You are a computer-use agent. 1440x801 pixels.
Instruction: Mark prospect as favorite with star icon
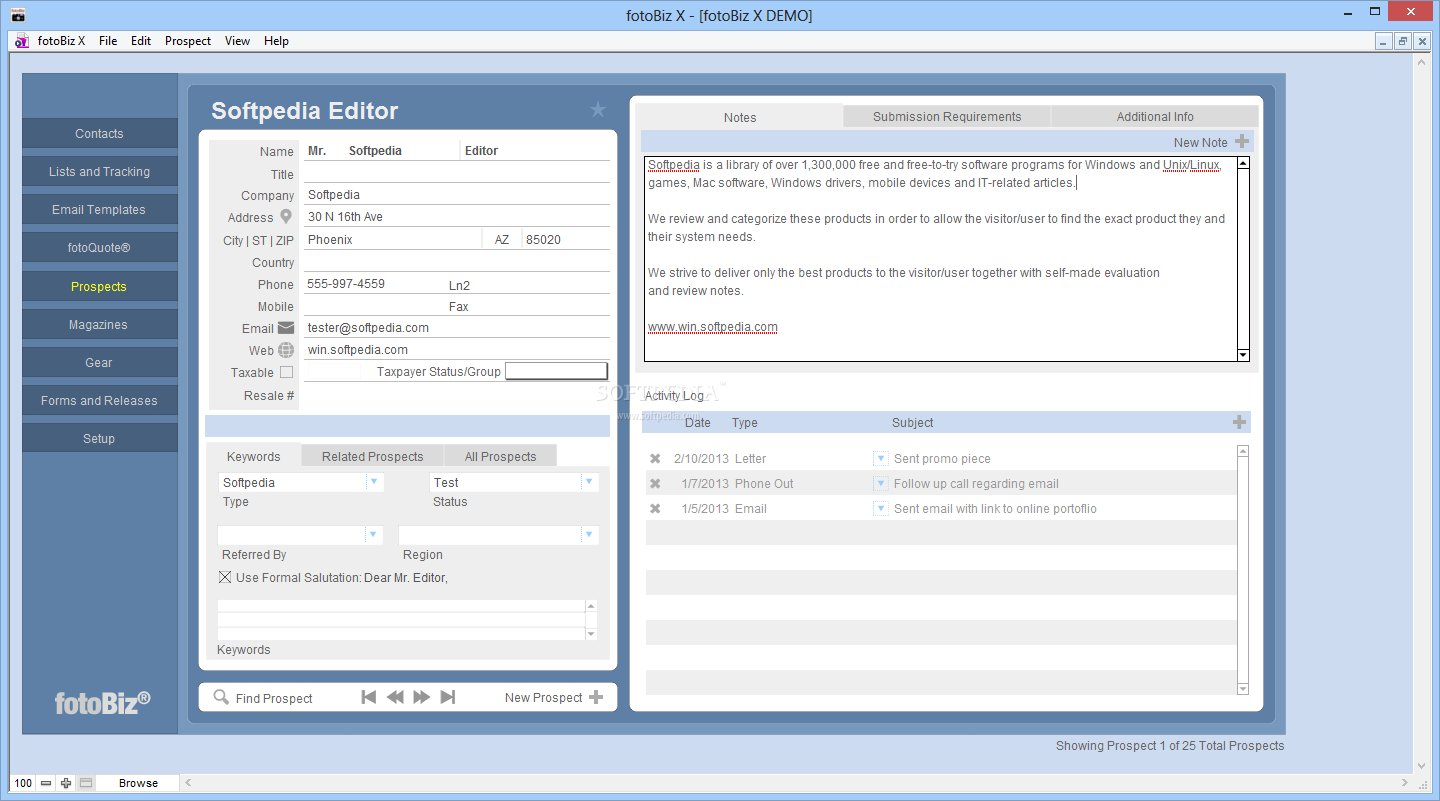tap(598, 110)
